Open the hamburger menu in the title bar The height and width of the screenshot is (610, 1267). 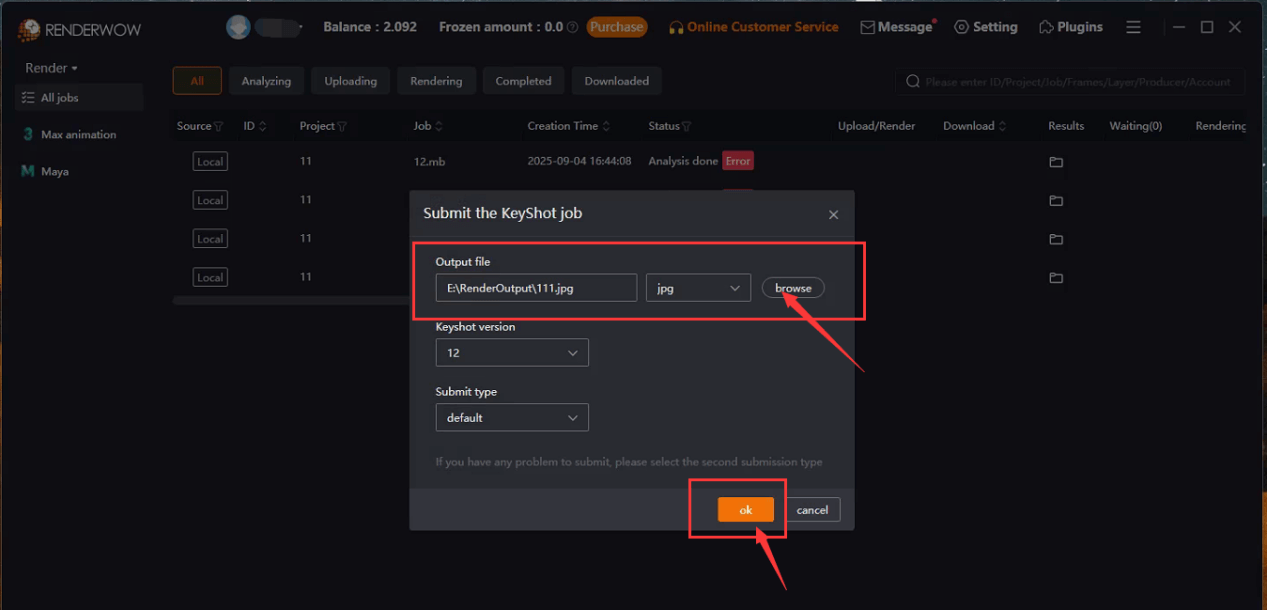click(x=1133, y=26)
